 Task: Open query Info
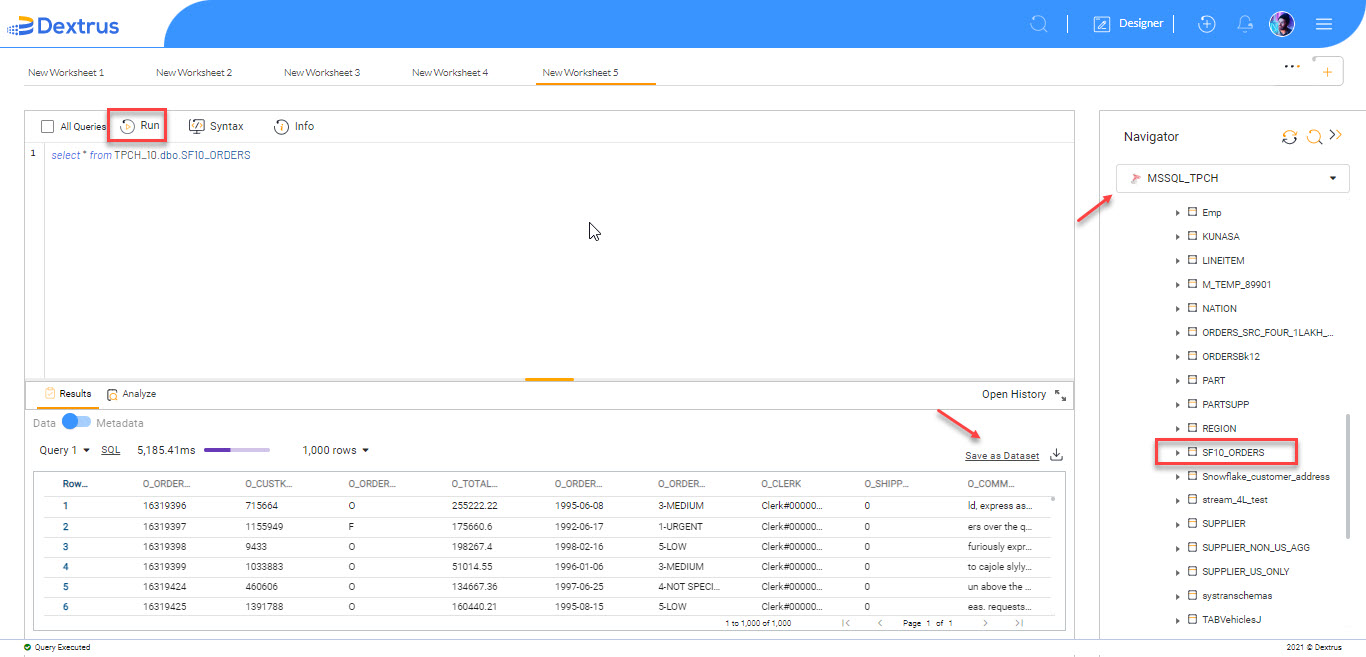tap(294, 126)
